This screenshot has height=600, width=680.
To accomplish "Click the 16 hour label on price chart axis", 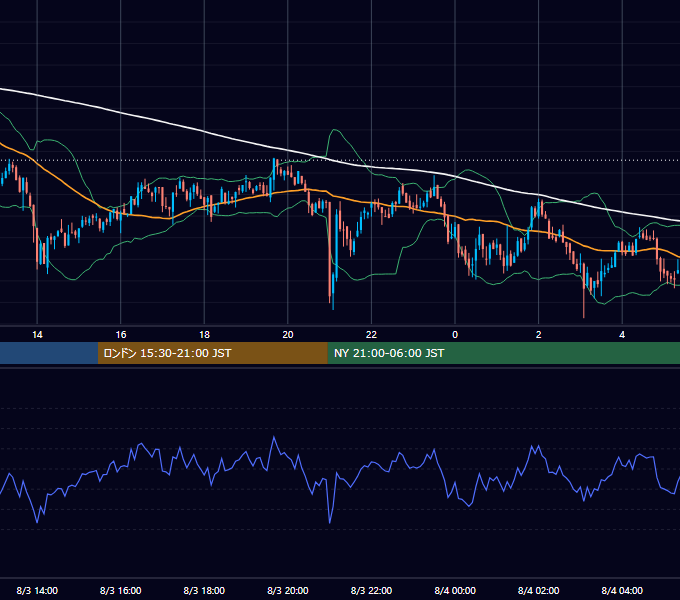I will click(121, 335).
